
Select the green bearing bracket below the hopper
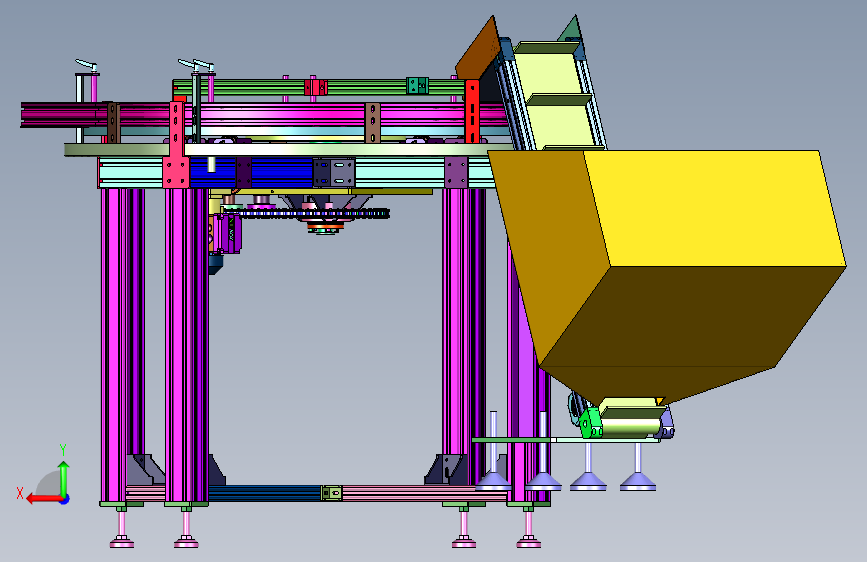(x=591, y=423)
